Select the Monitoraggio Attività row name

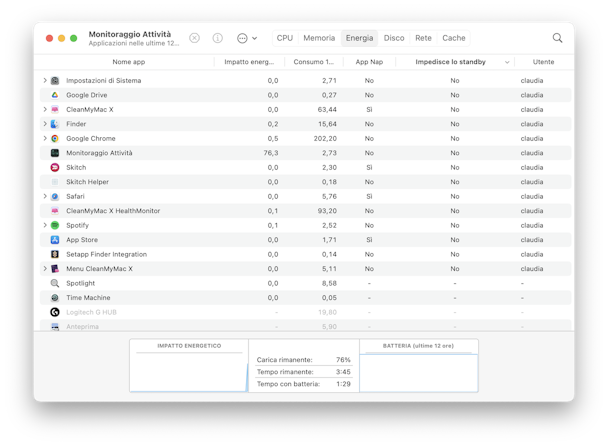pyautogui.click(x=99, y=153)
